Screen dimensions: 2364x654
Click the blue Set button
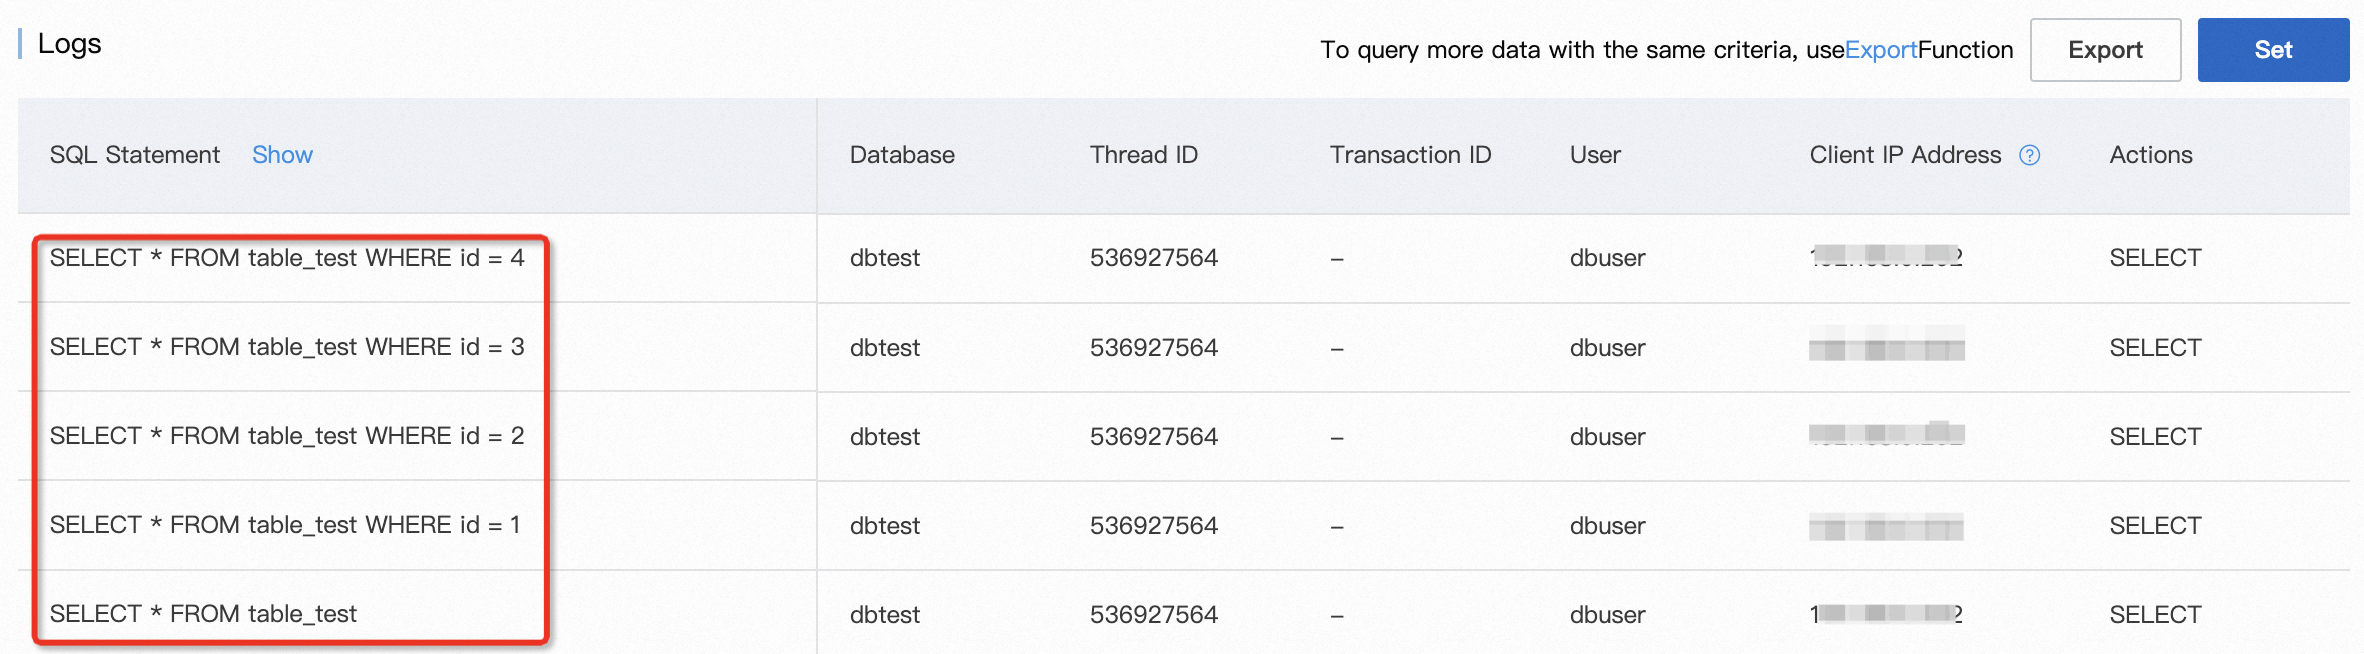tap(2273, 50)
